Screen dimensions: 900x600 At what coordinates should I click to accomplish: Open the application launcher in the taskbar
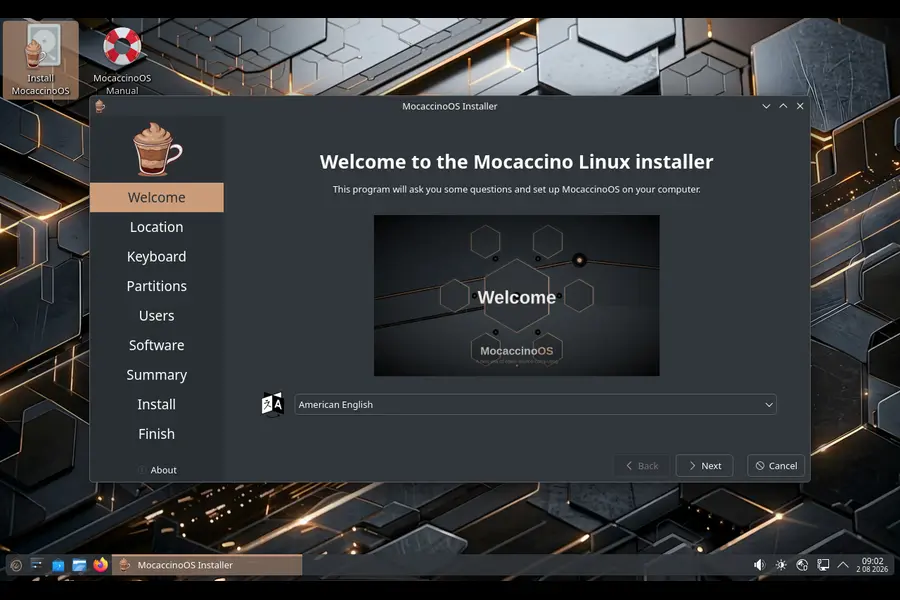point(16,565)
